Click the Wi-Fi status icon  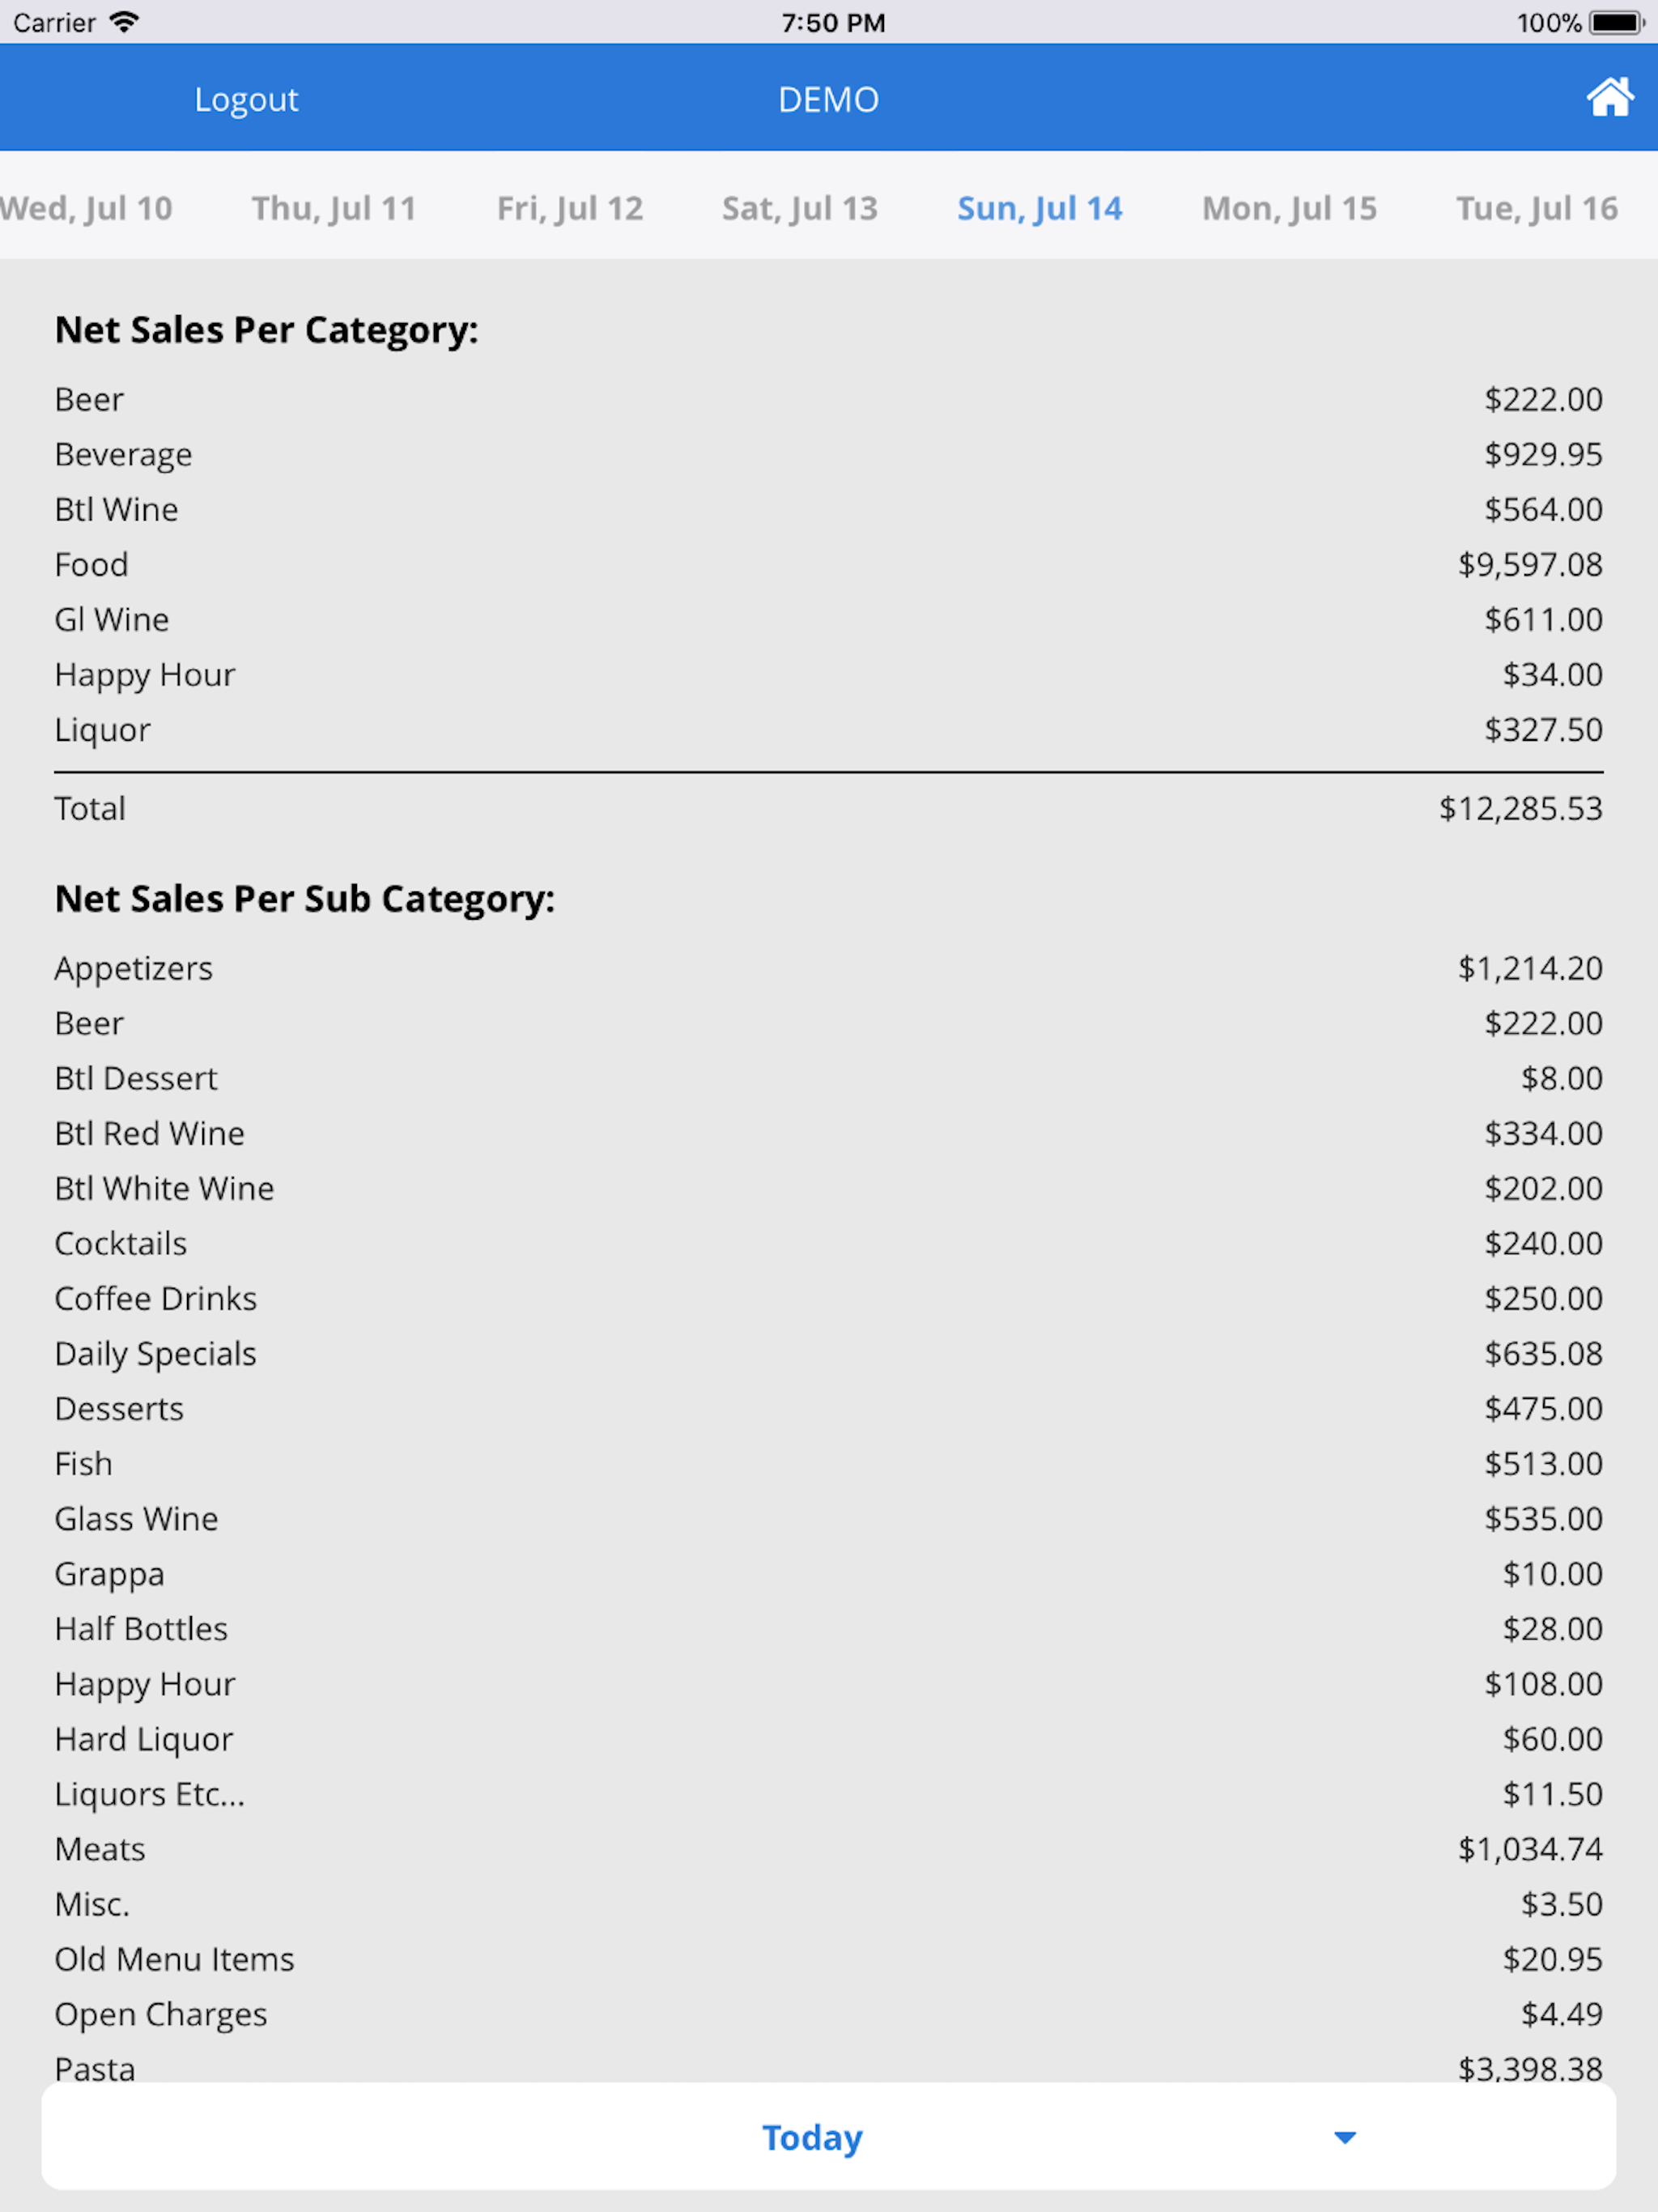[124, 22]
